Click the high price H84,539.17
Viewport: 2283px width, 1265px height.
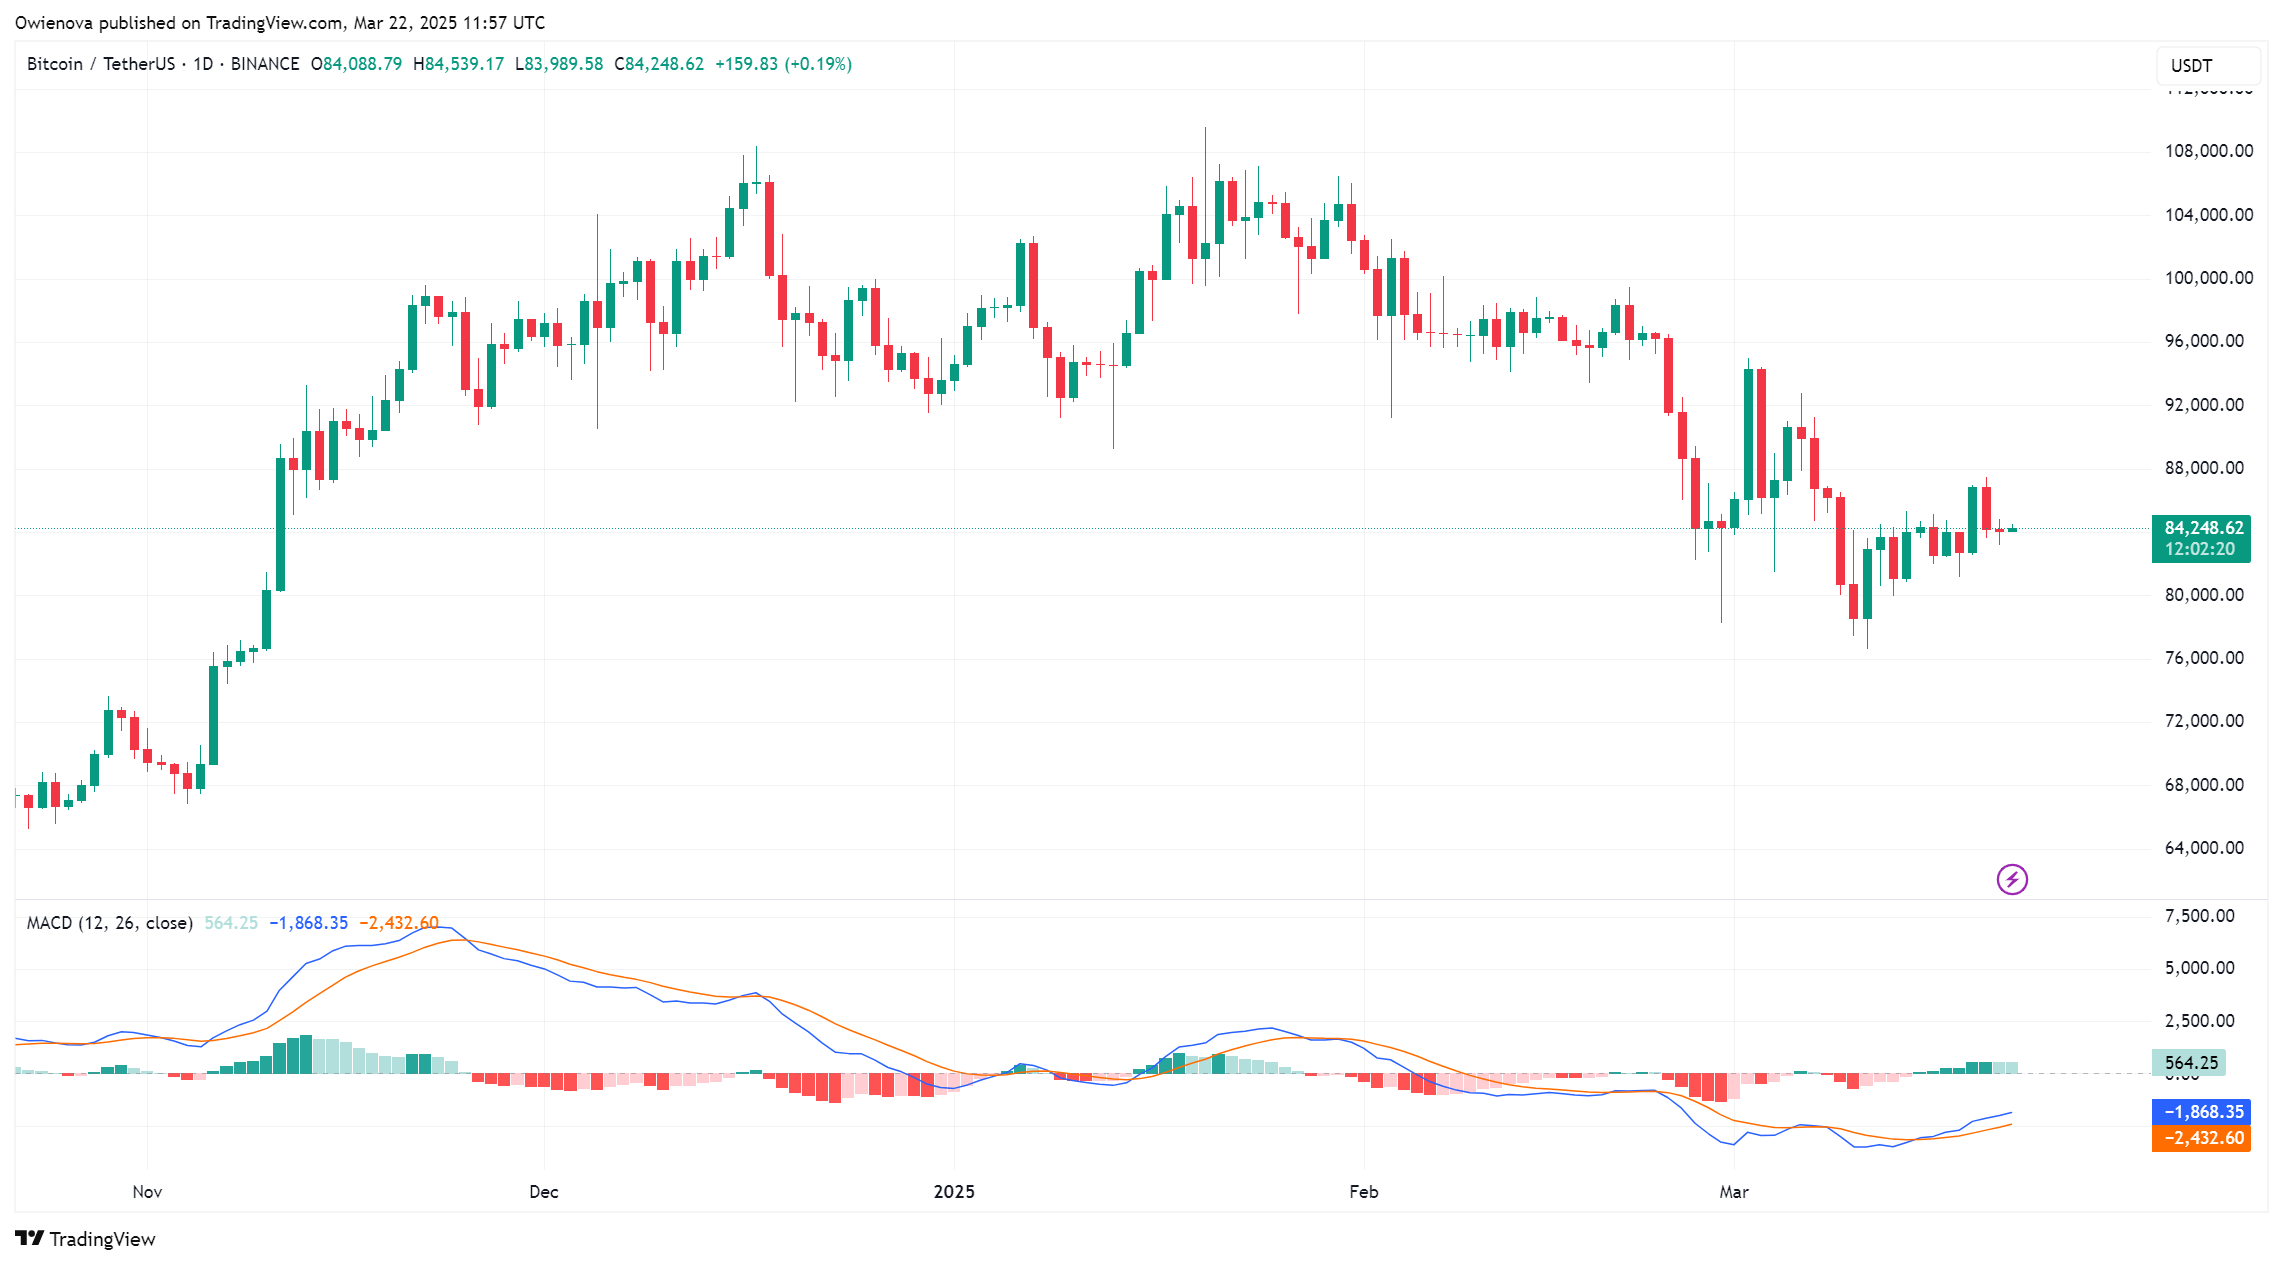[x=458, y=64]
